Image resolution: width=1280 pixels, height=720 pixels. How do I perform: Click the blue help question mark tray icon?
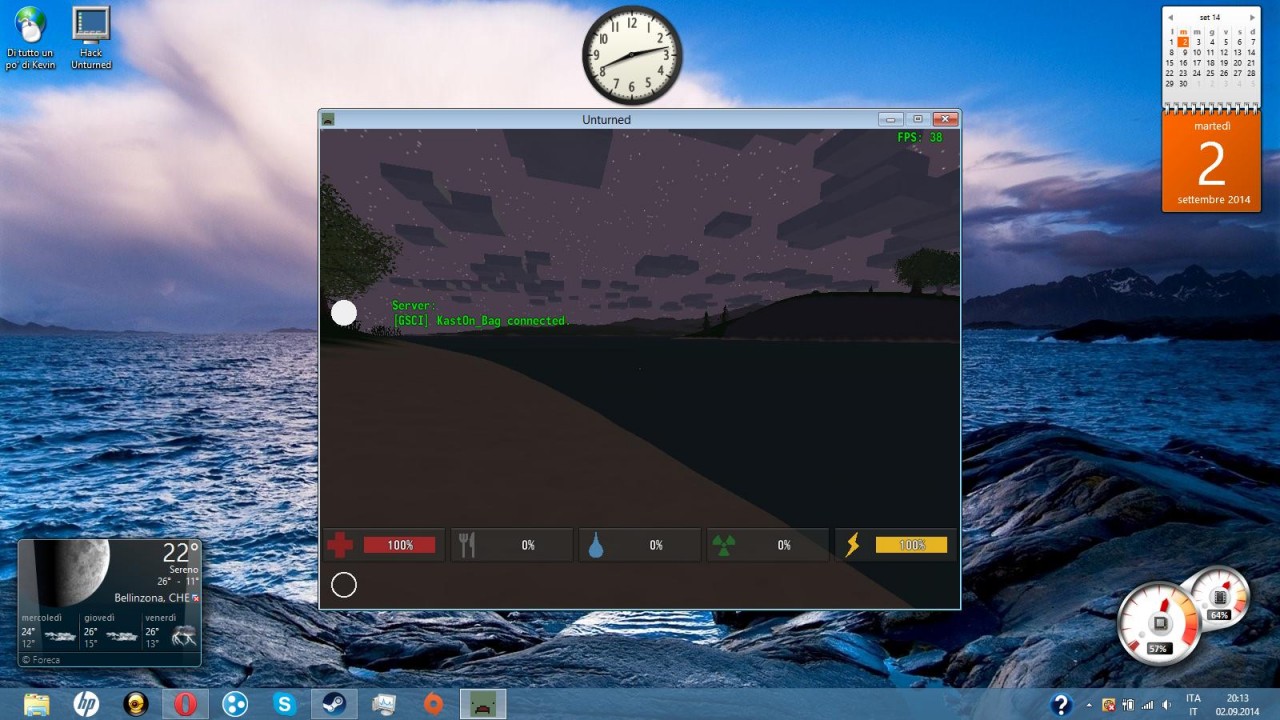pos(1061,704)
